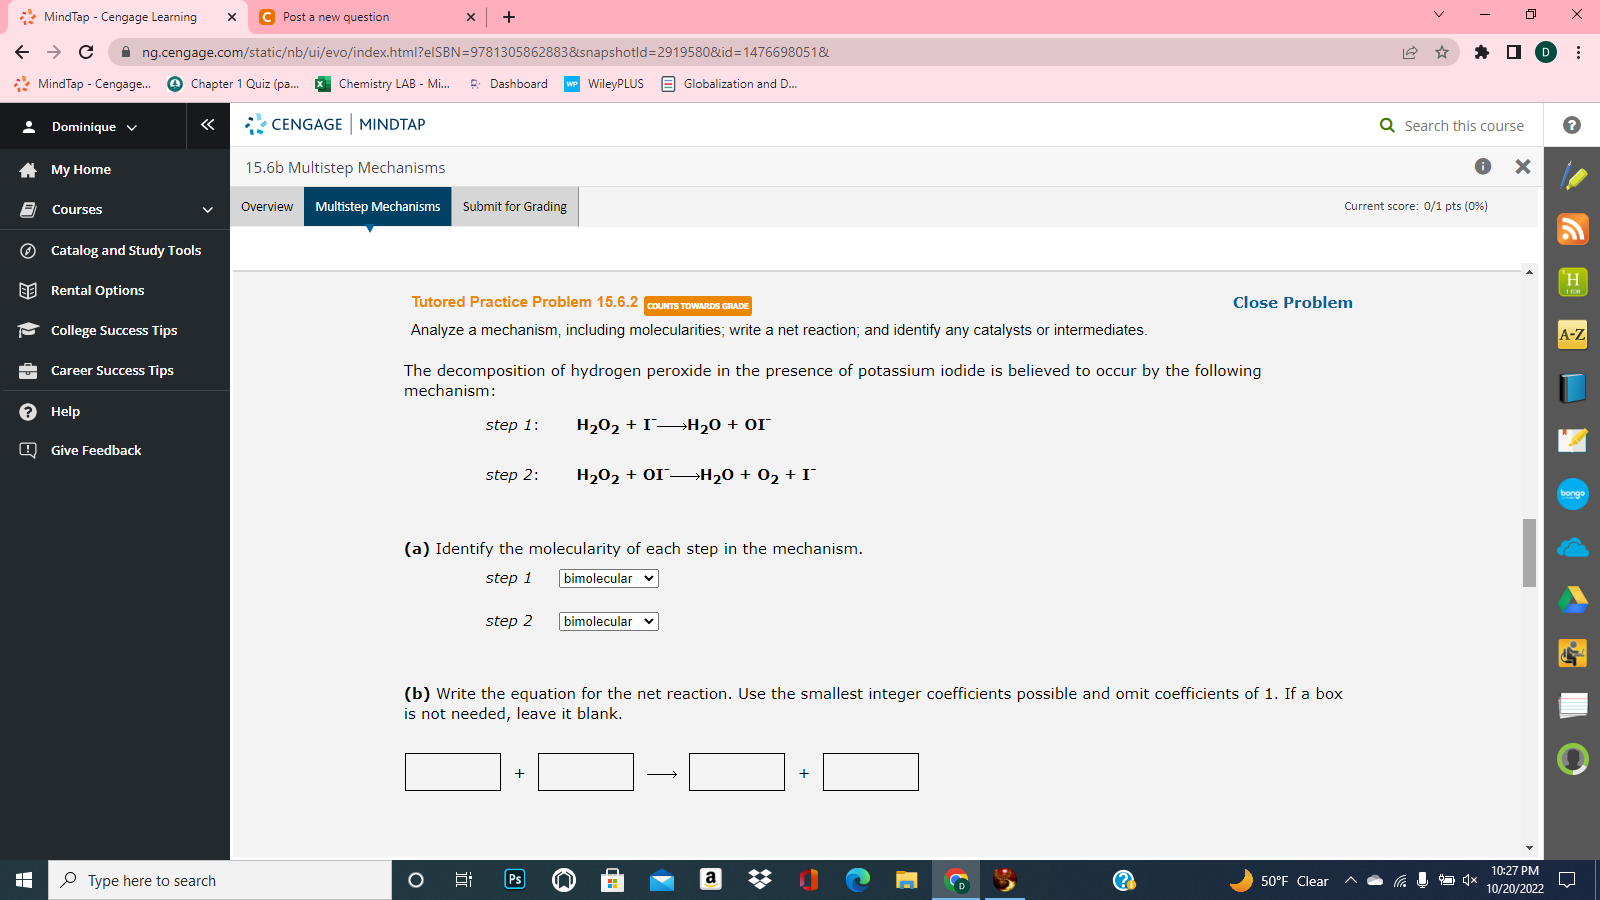The width and height of the screenshot is (1600, 900).
Task: Launch the Bongo video tool
Action: (x=1572, y=494)
